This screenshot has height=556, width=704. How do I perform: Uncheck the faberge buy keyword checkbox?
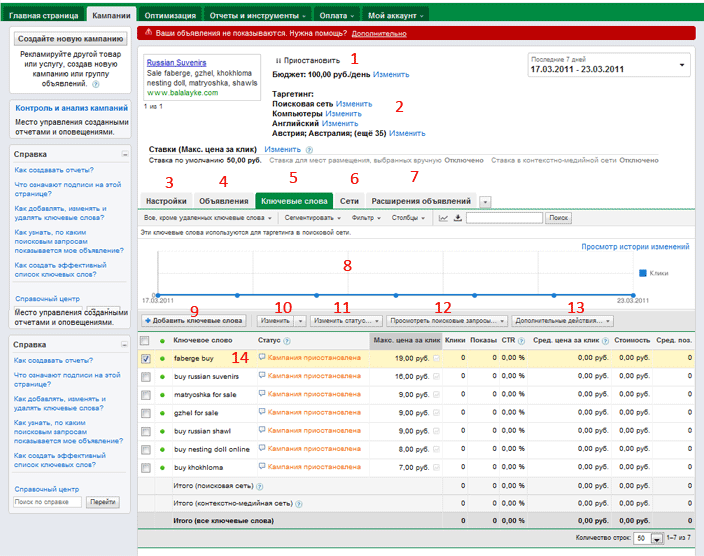pyautogui.click(x=147, y=358)
